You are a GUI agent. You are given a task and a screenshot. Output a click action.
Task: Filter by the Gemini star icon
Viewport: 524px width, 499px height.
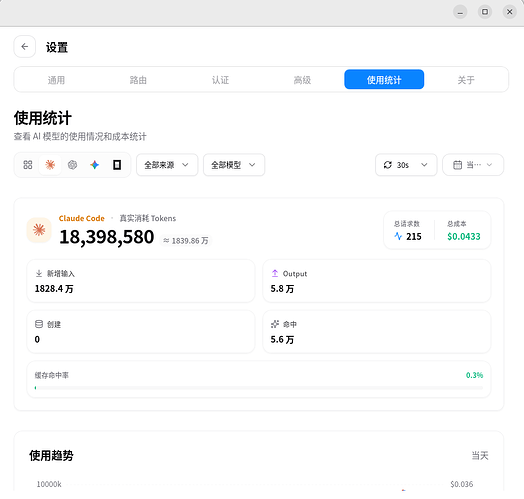pyautogui.click(x=95, y=165)
